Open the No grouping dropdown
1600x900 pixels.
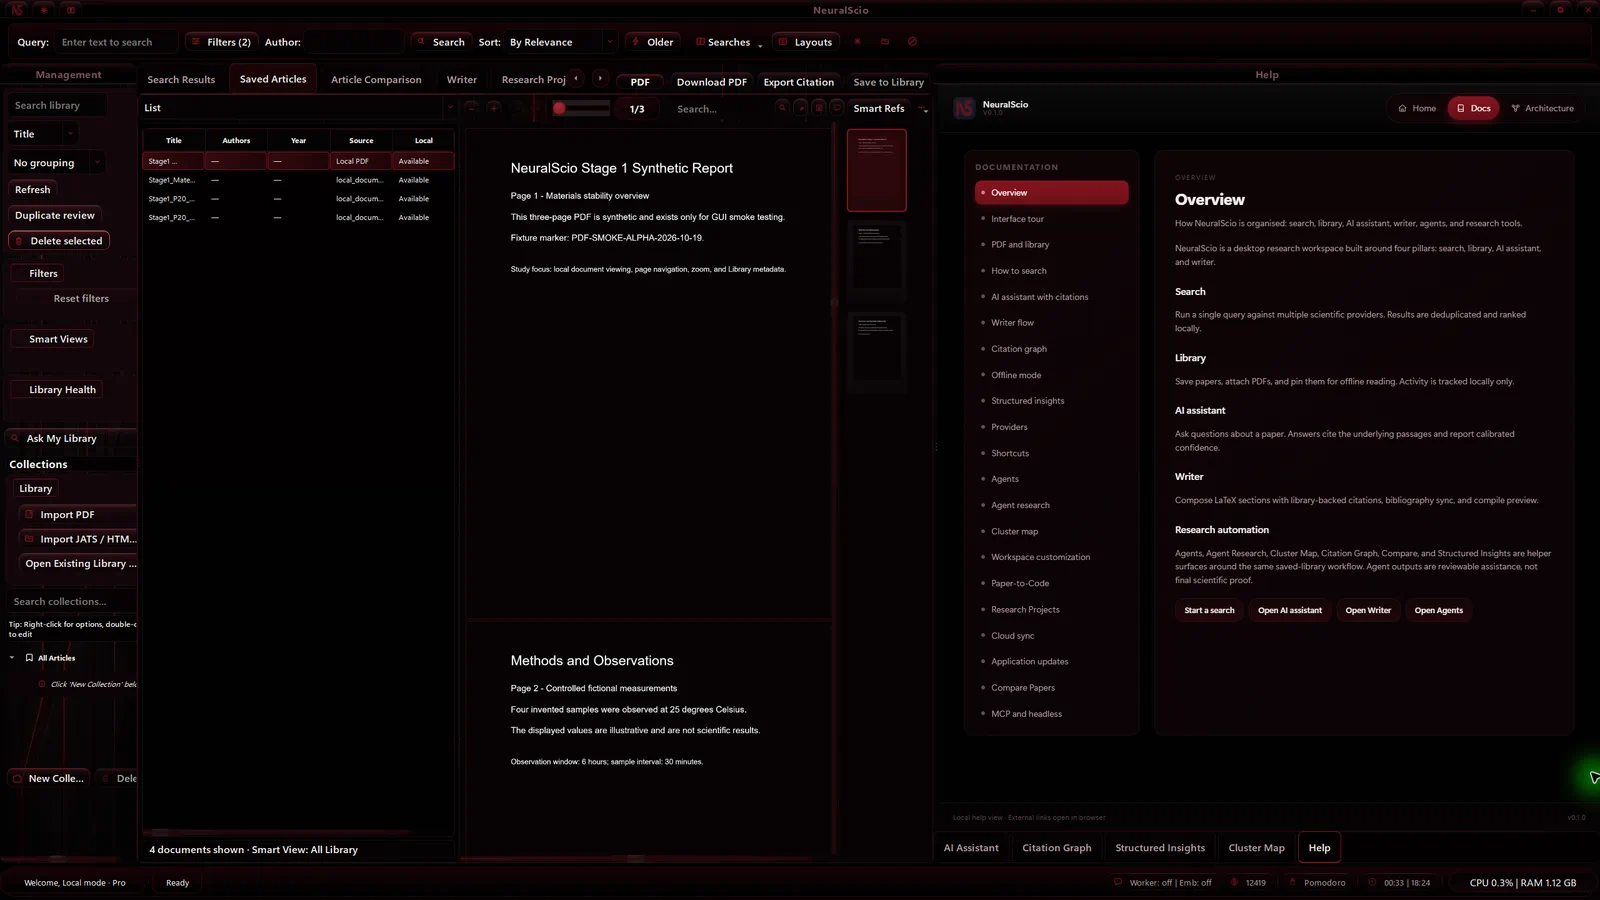pos(56,162)
